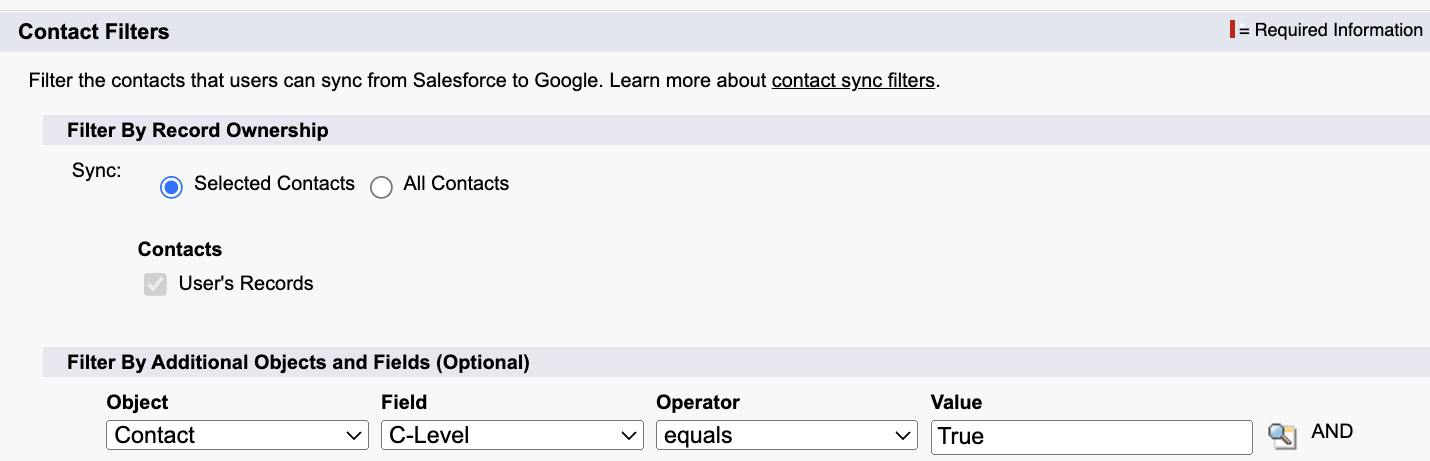This screenshot has height=461, width=1430.
Task: Click the AND text after the lookup icon
Action: pyautogui.click(x=1332, y=432)
